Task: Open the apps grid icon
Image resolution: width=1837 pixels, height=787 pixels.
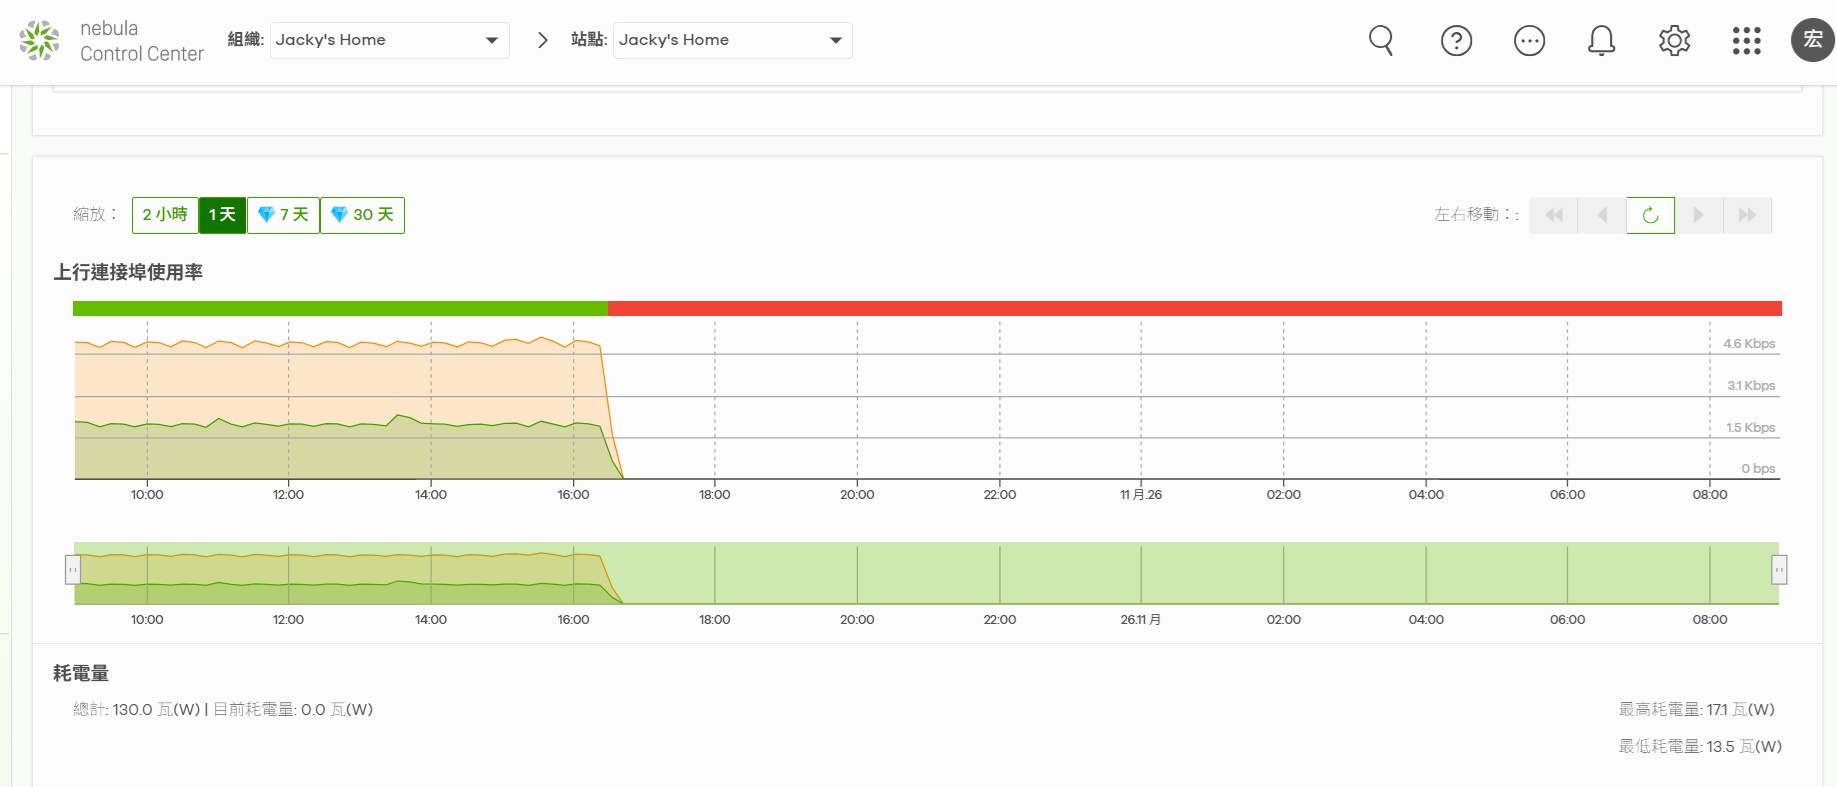Action: (x=1746, y=41)
